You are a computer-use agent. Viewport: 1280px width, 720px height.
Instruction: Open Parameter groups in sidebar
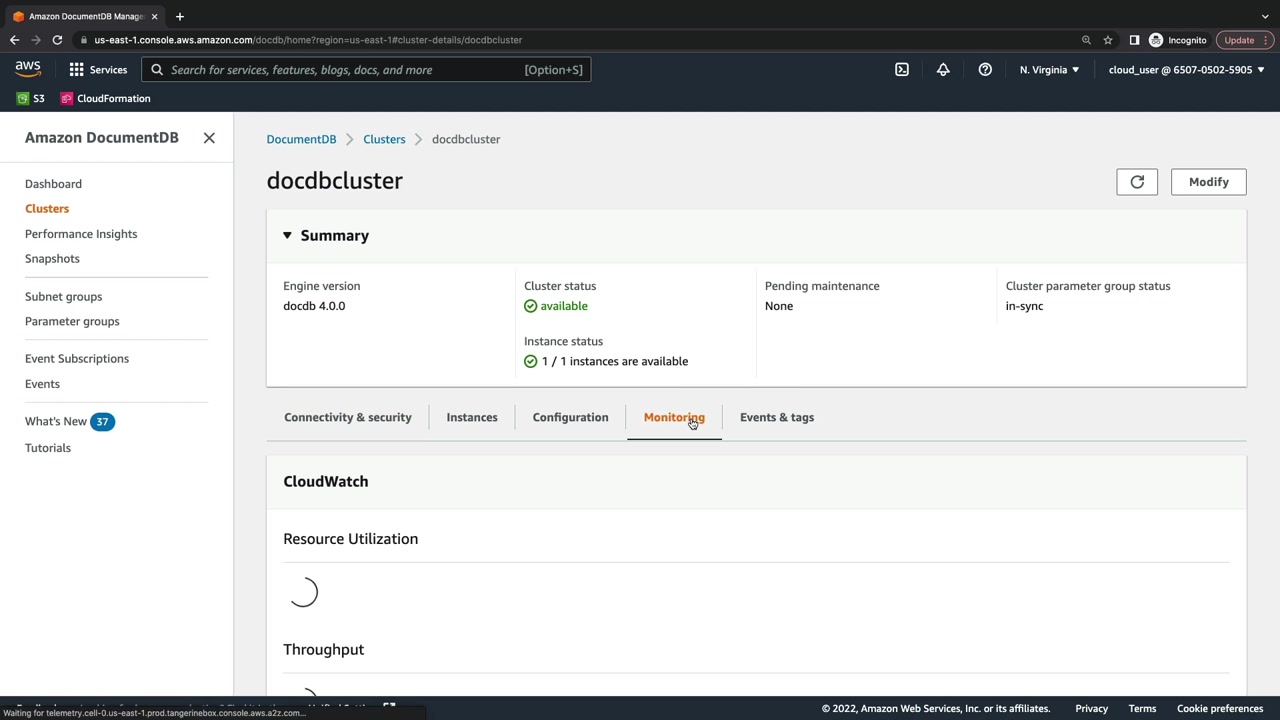point(72,321)
